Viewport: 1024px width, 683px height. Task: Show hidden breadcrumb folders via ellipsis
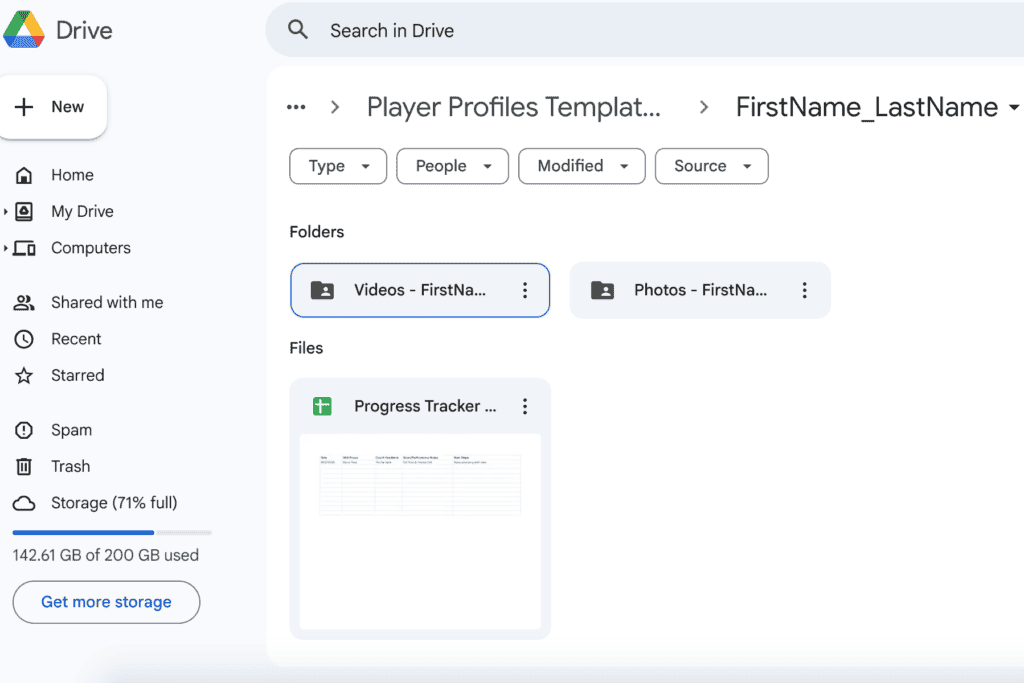pos(296,107)
